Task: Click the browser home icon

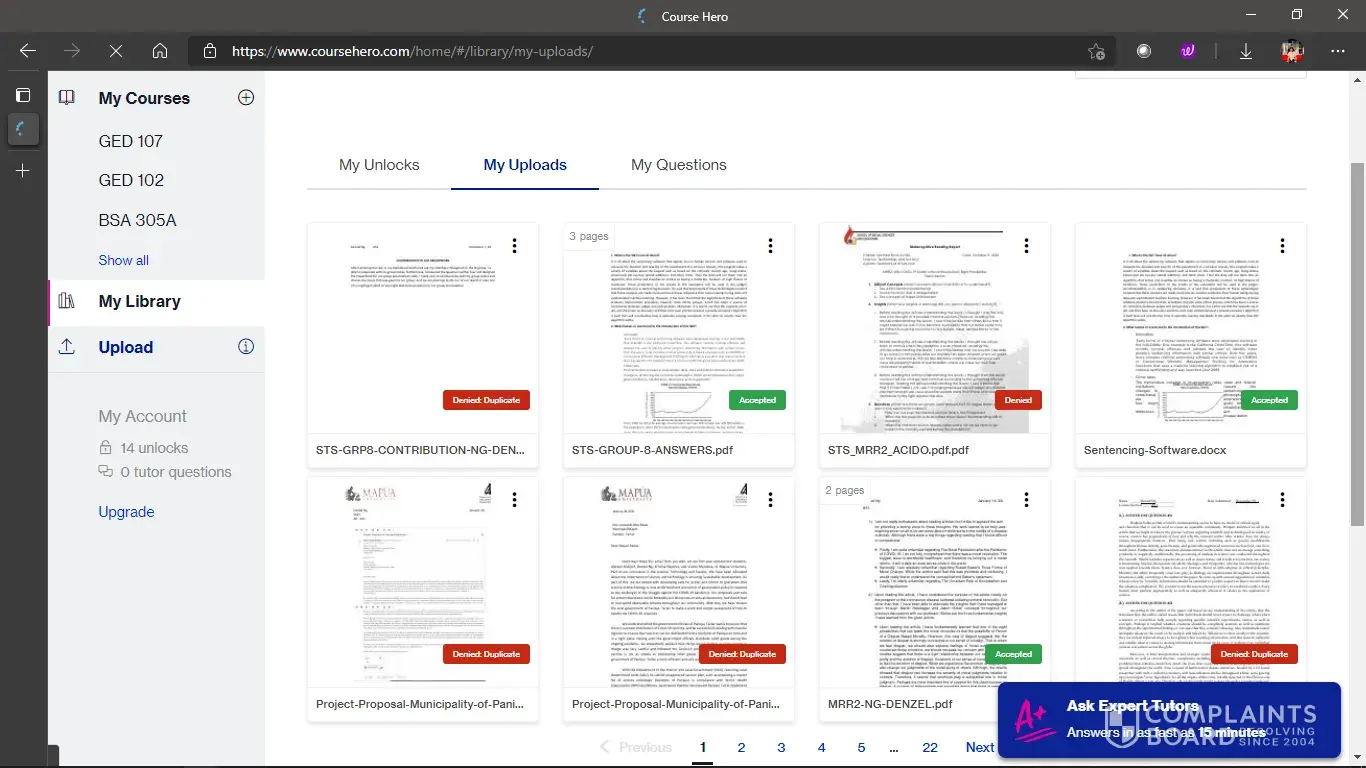Action: tap(160, 51)
